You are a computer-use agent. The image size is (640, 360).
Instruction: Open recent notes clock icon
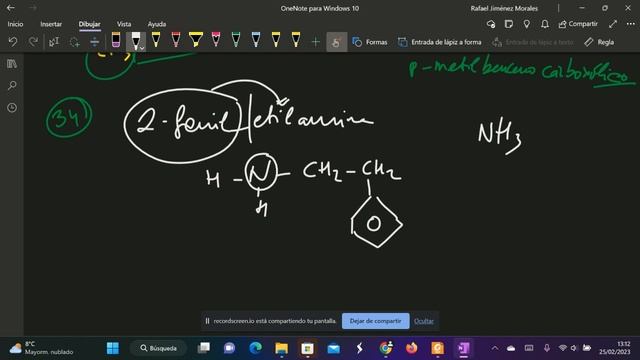12,108
